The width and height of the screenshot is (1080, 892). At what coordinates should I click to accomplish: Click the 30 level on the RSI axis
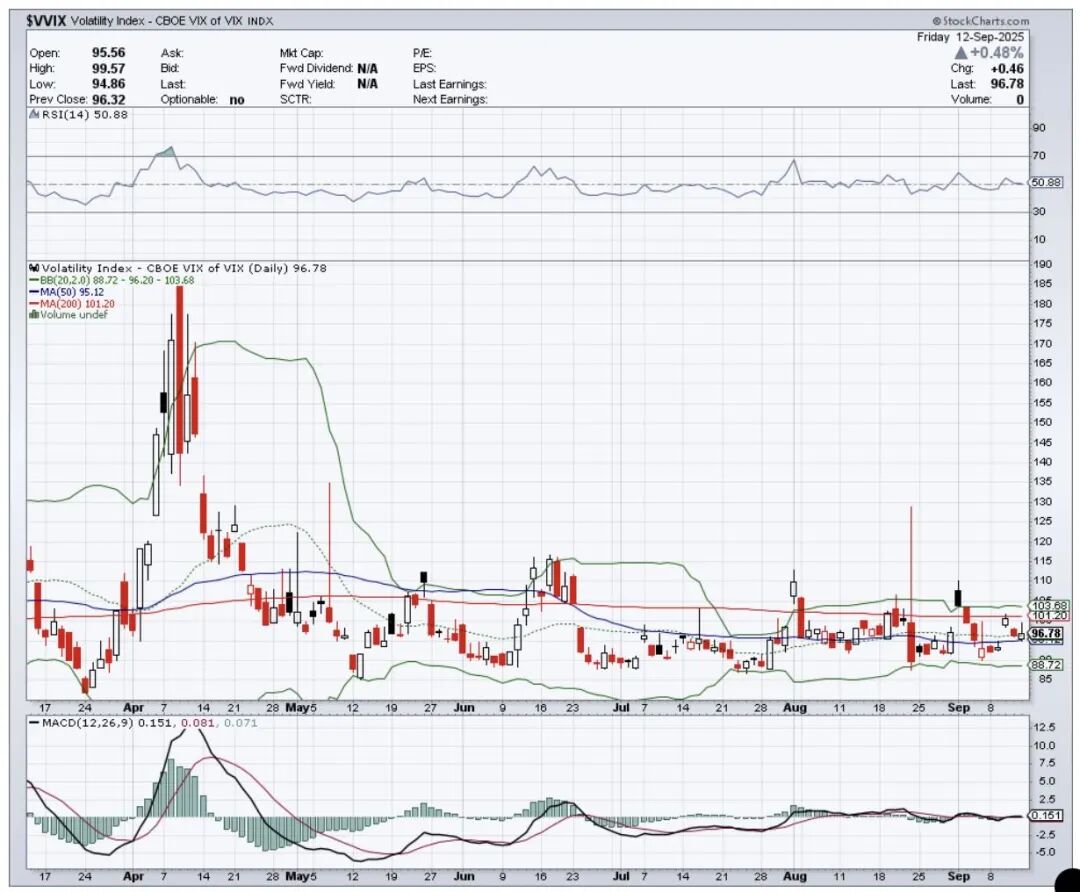(1039, 211)
